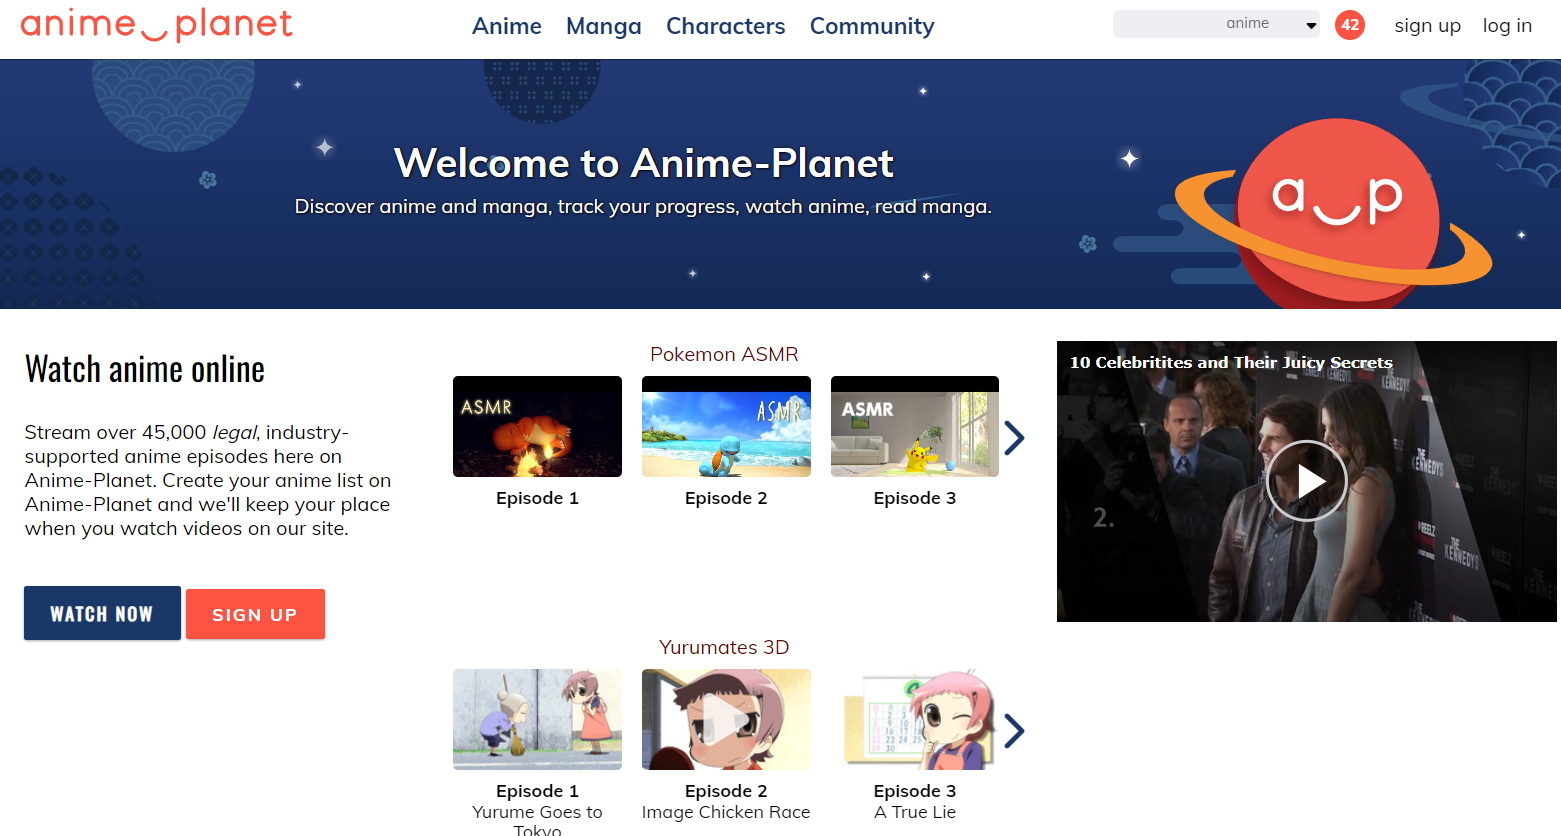
Task: Click the Episode 1 Charmander campfire thumbnail
Action: click(537, 426)
